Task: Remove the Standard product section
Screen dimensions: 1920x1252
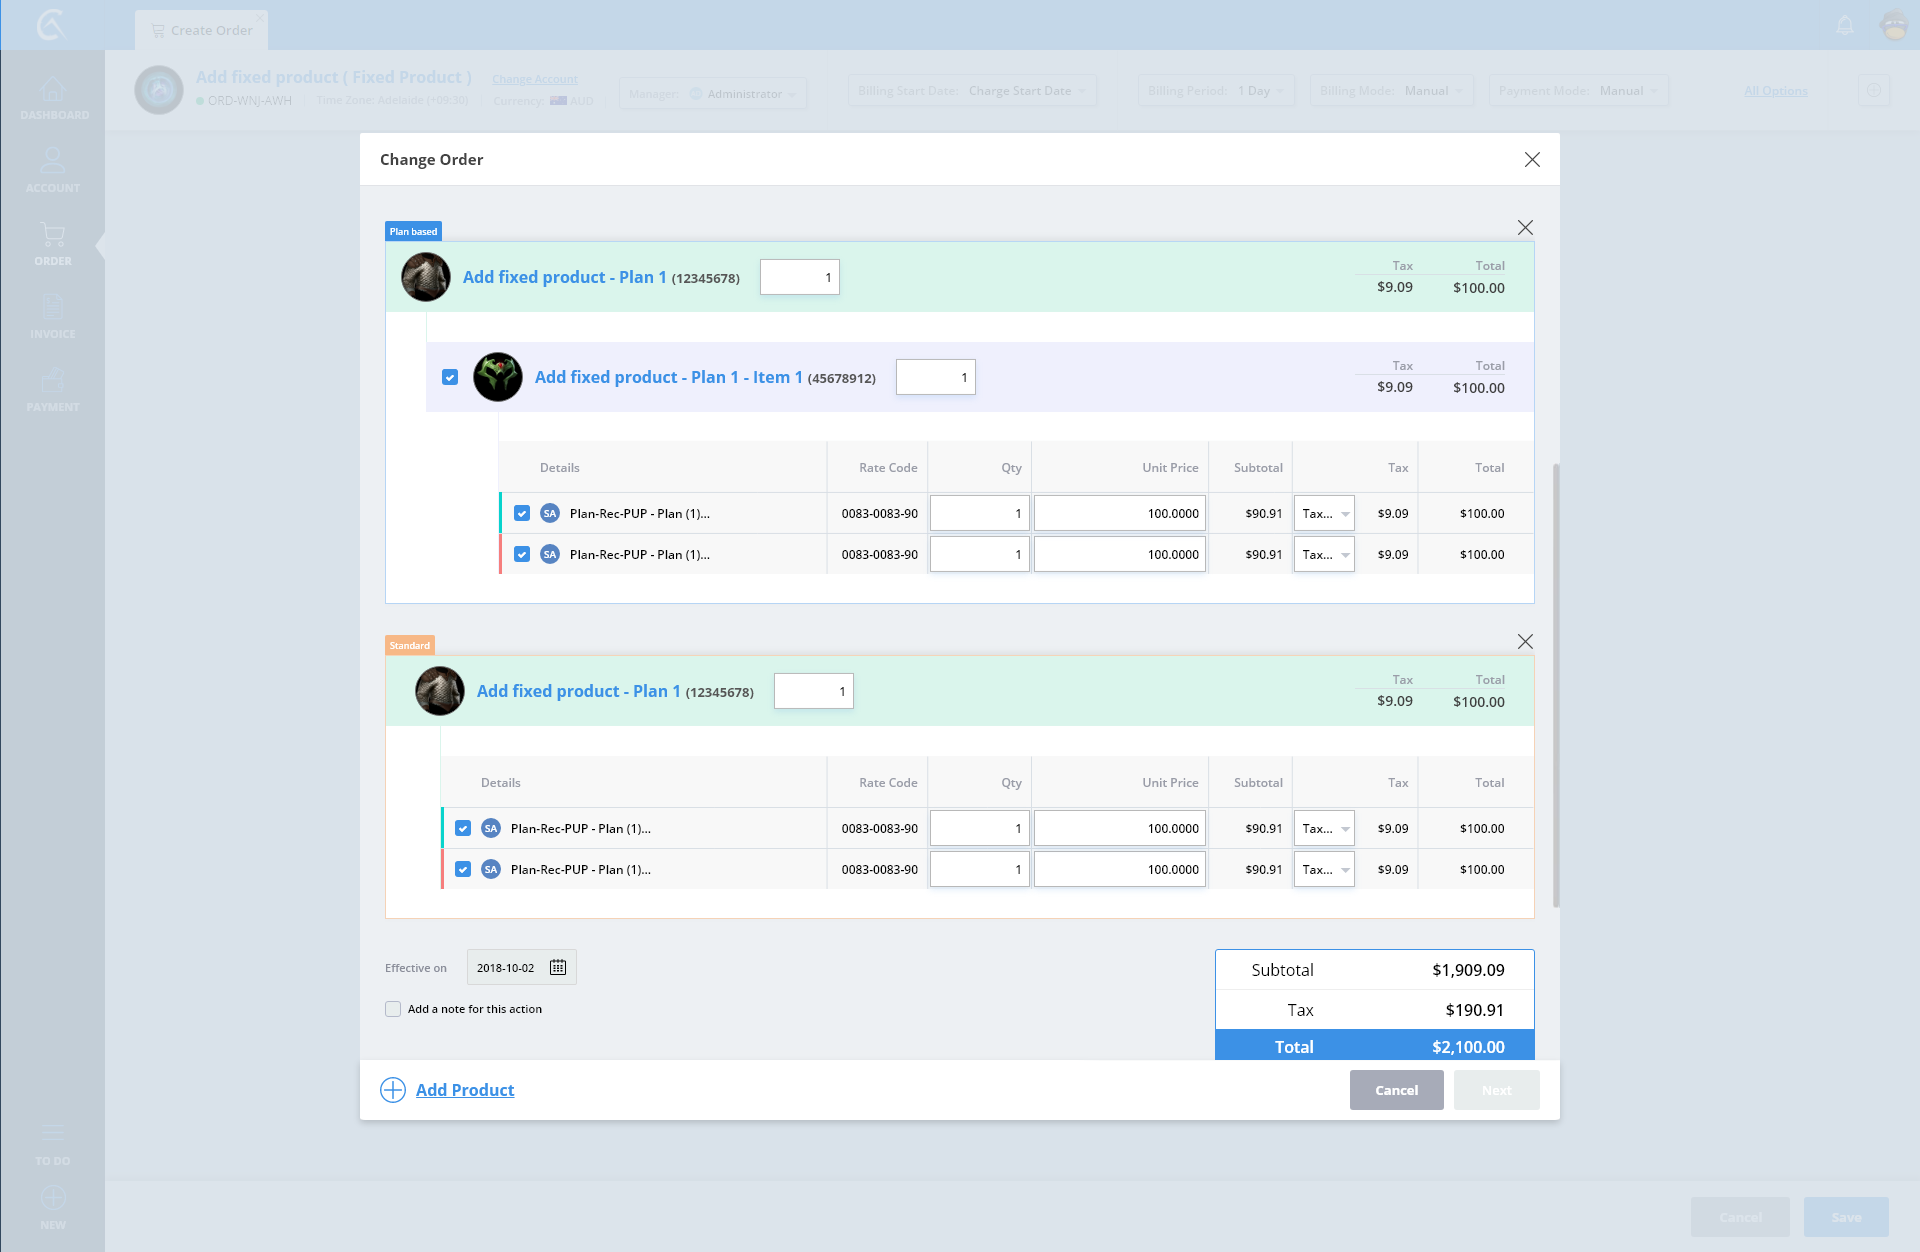Action: 1525,642
